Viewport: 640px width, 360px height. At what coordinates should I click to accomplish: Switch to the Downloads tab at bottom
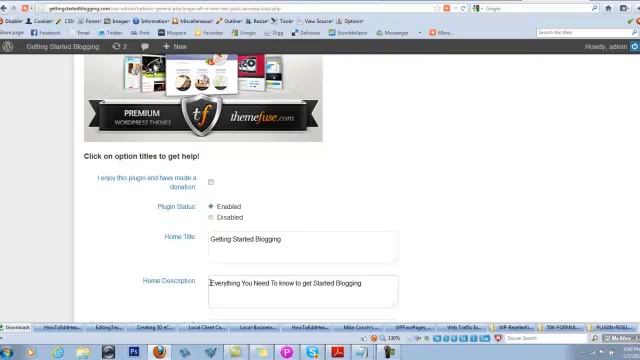[x=16, y=327]
